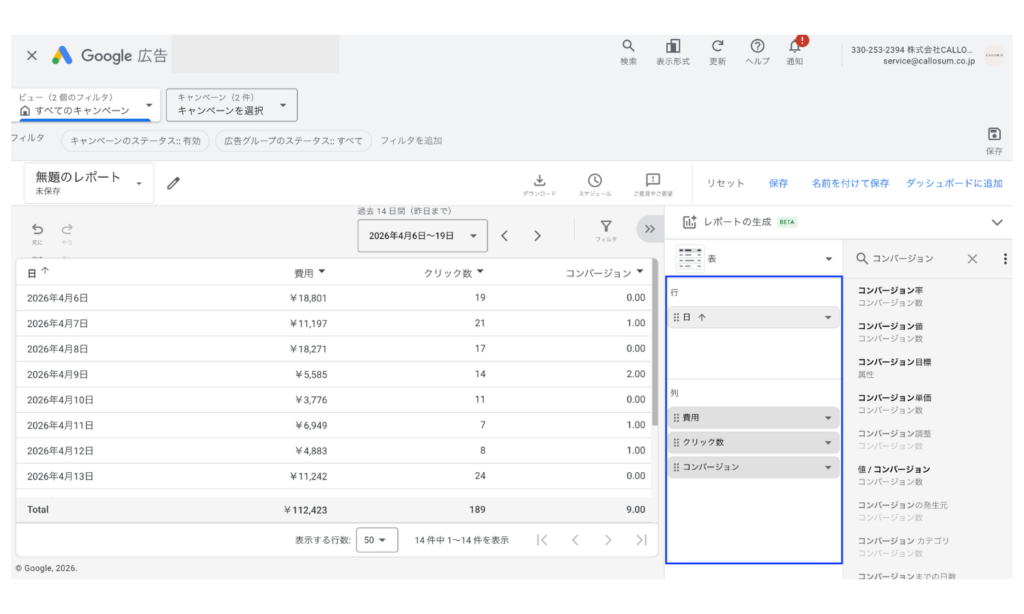Open the 通知 (notifications) bell icon
This screenshot has height=614, width=1024.
pos(794,48)
